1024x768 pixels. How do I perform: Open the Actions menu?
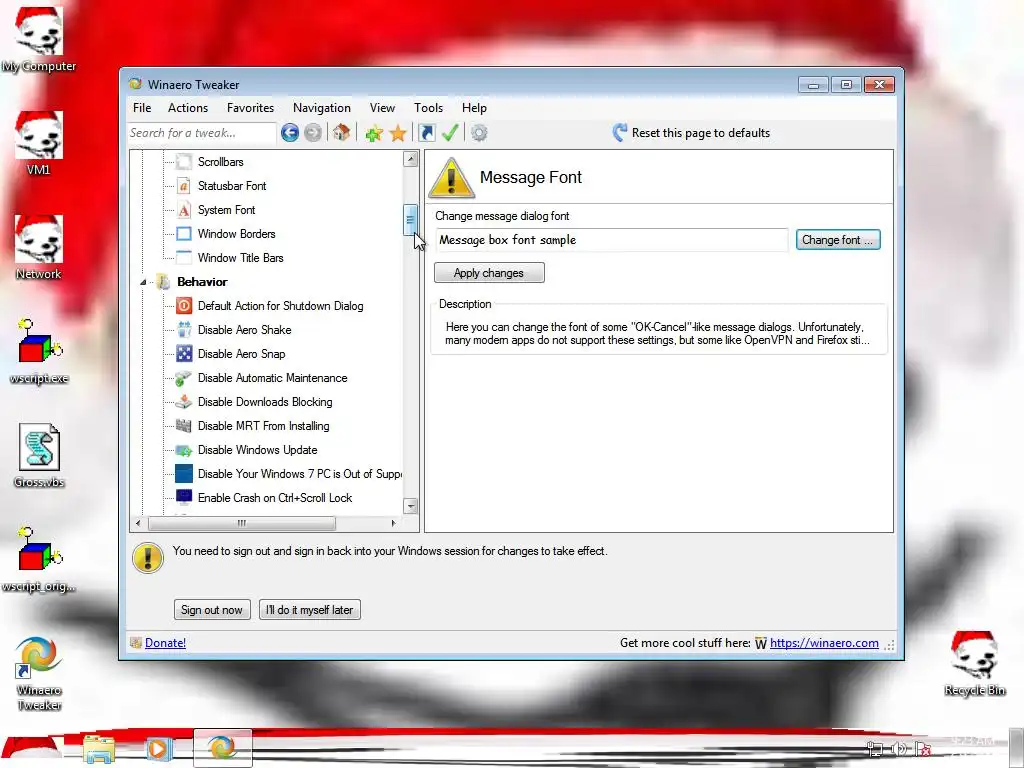(x=188, y=108)
